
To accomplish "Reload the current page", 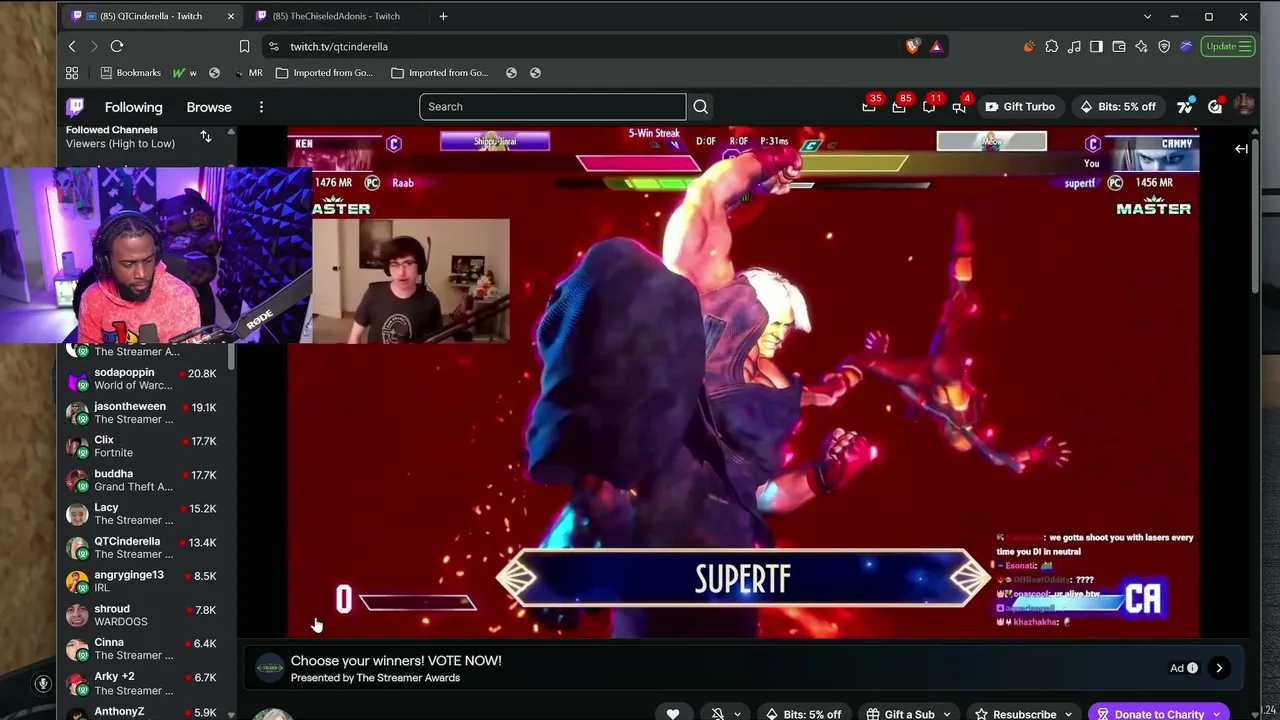I will tap(117, 46).
